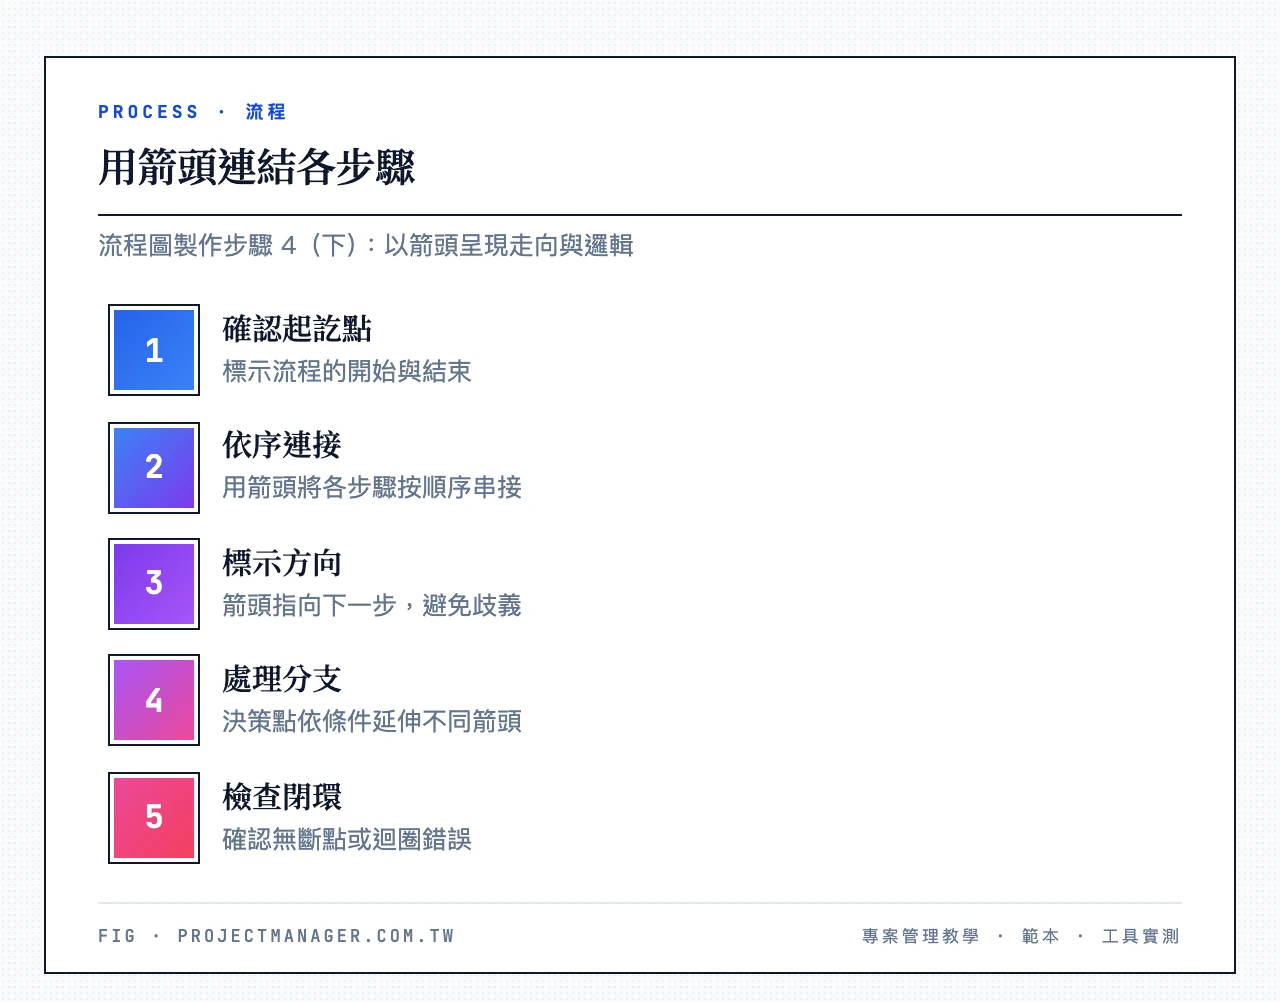Click the text 箭頭指向下一步，避免歧義
1280x1002 pixels.
click(x=372, y=605)
